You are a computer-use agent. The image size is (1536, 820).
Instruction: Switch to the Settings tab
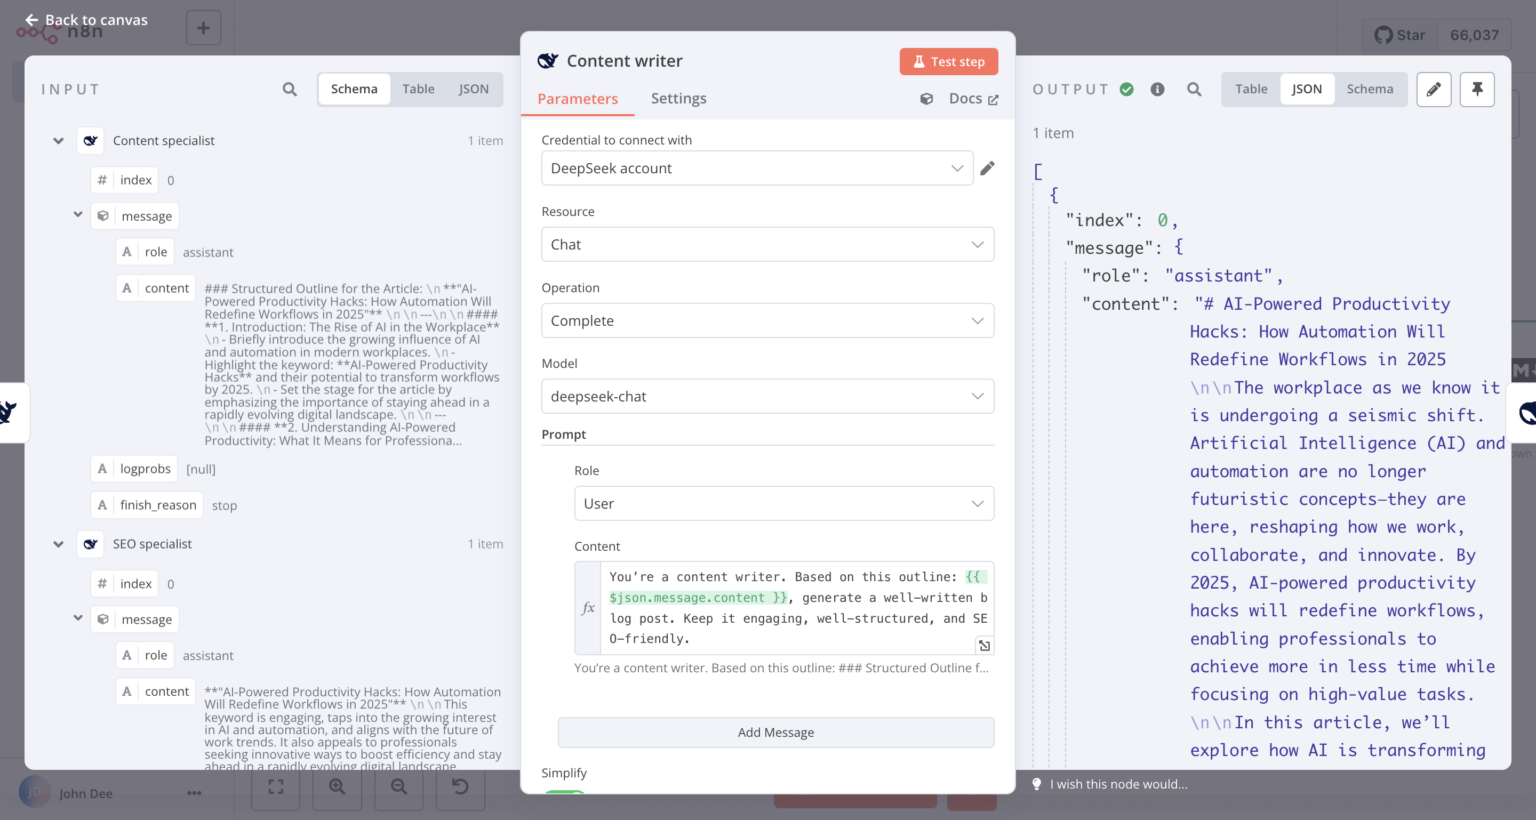(x=678, y=98)
